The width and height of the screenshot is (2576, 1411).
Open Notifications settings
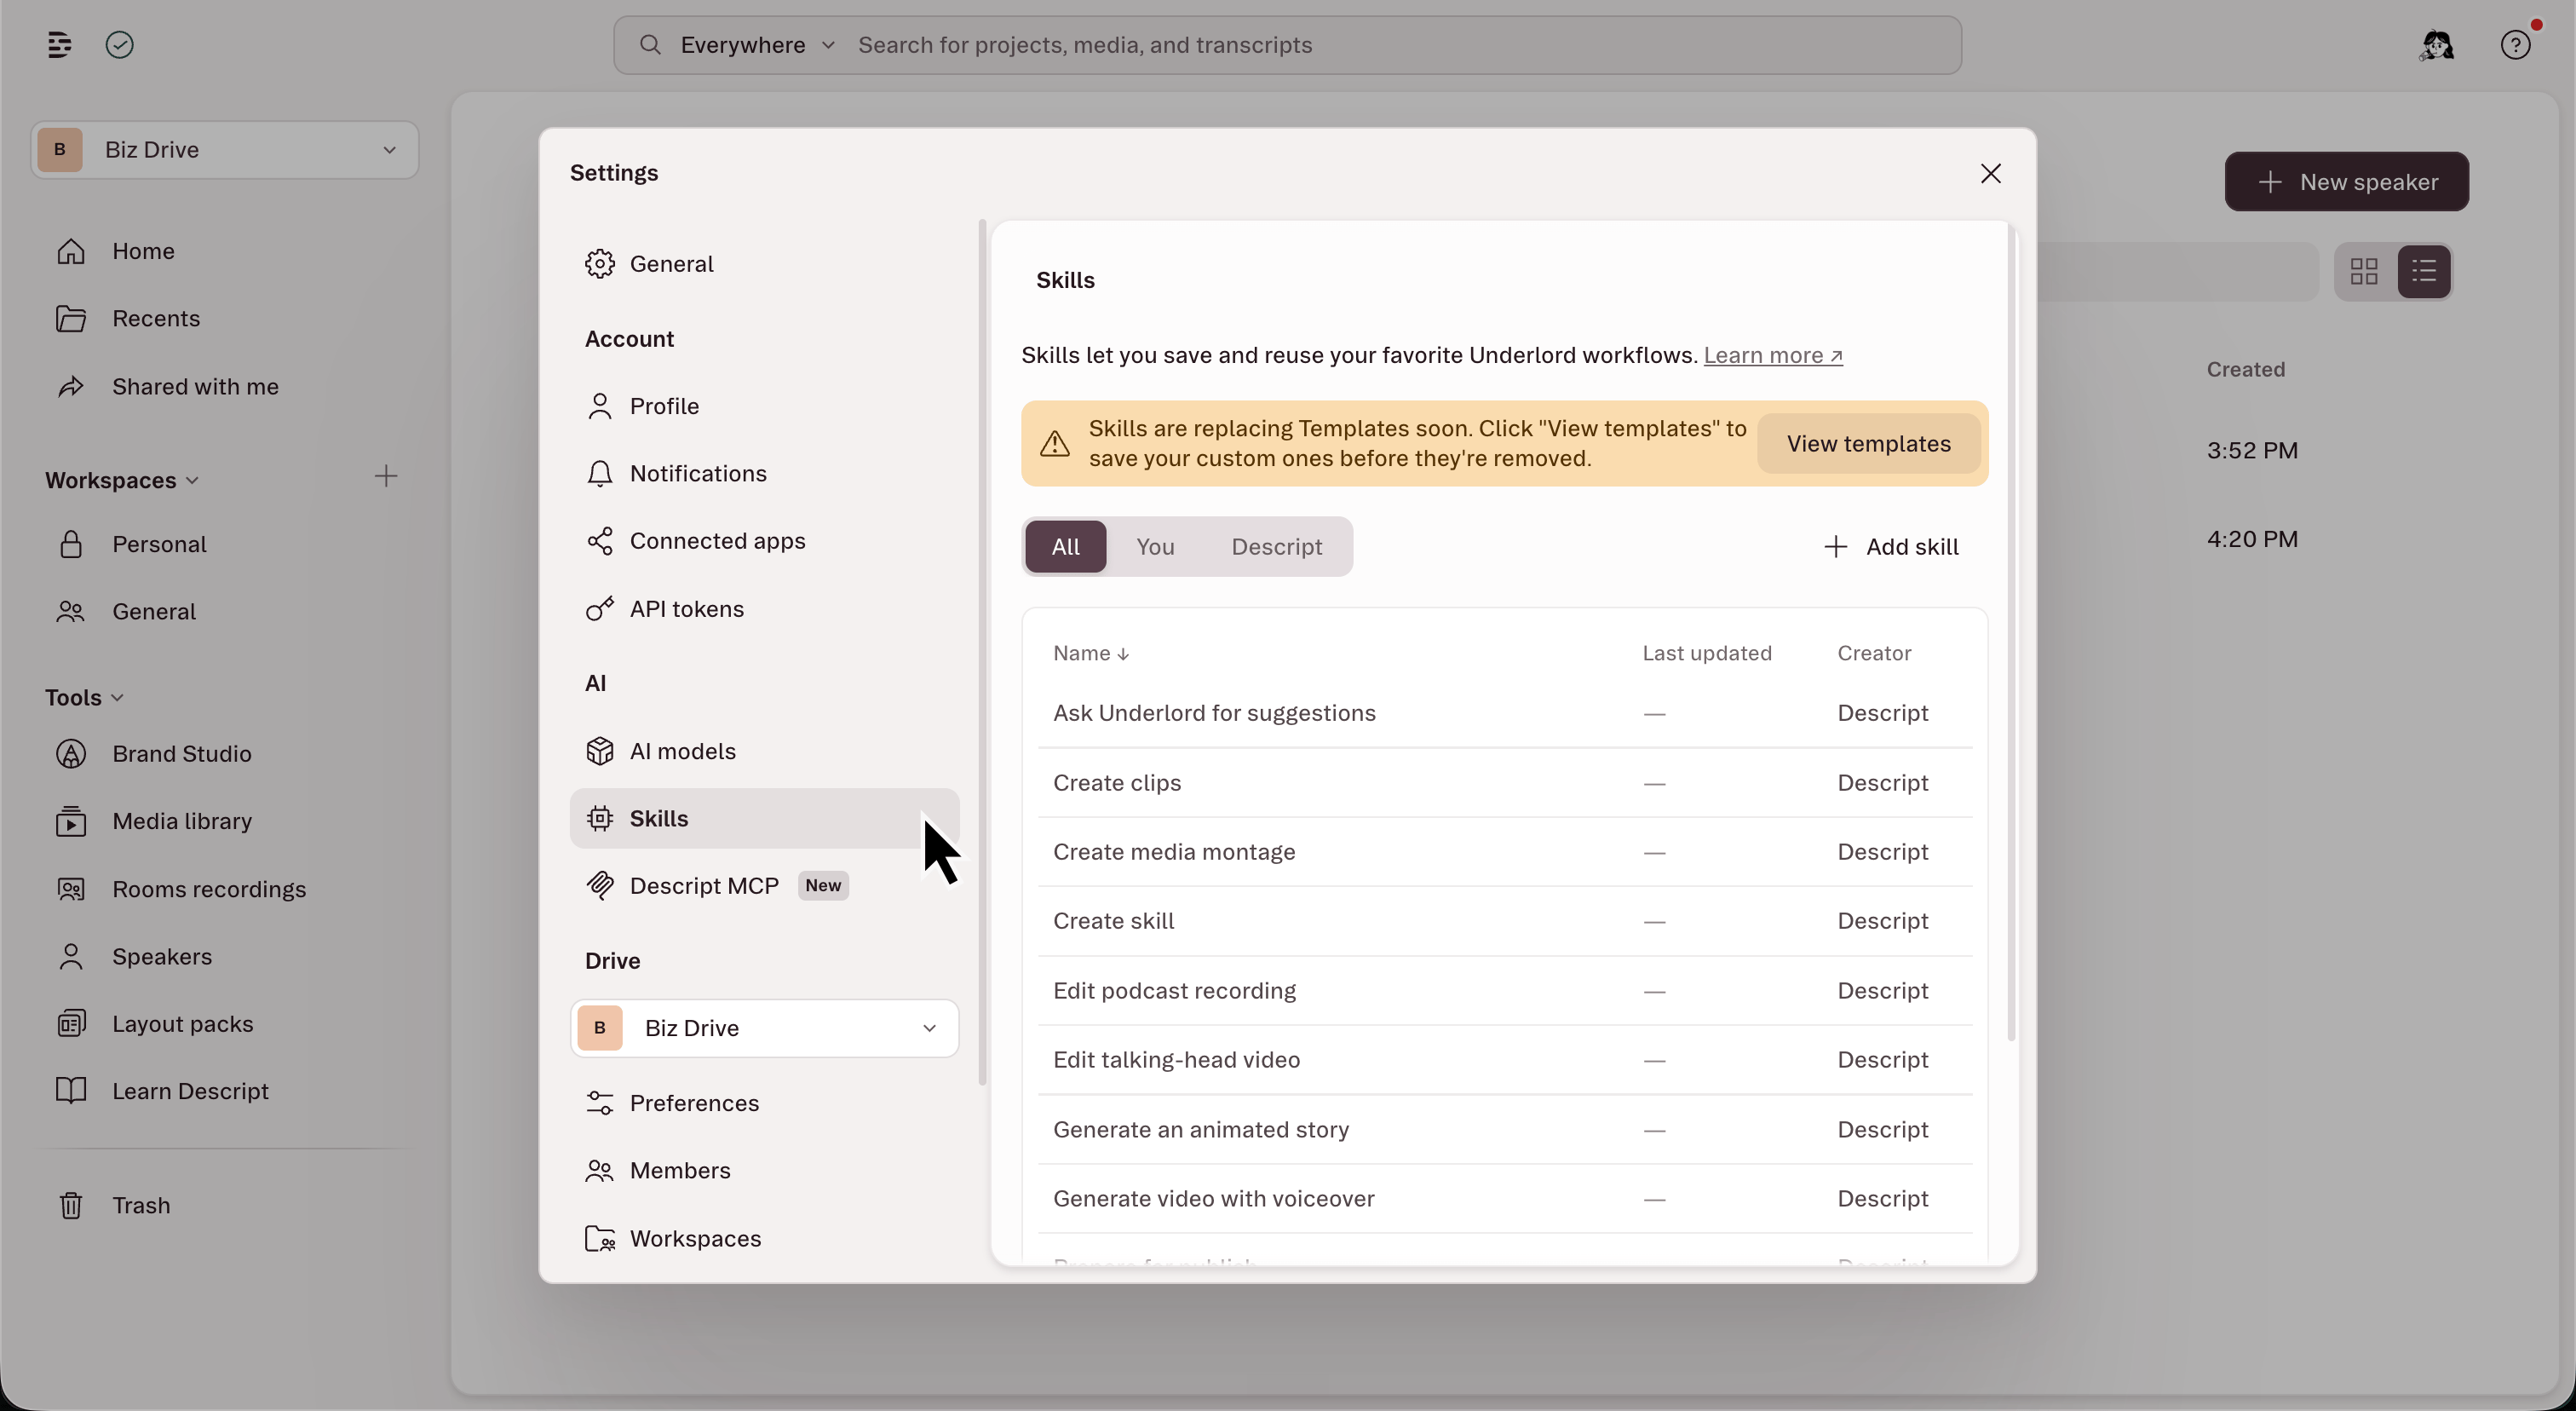click(764, 473)
